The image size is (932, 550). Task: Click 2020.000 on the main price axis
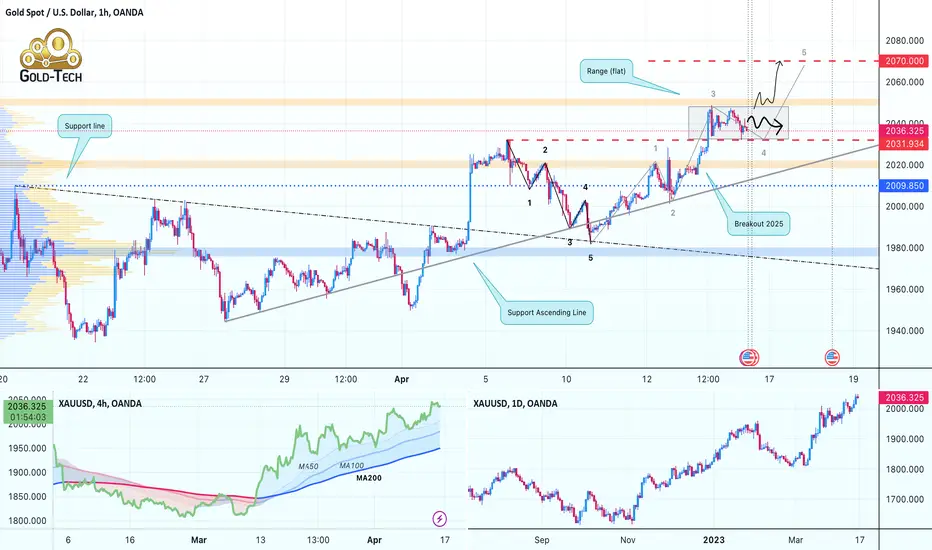[x=905, y=165]
